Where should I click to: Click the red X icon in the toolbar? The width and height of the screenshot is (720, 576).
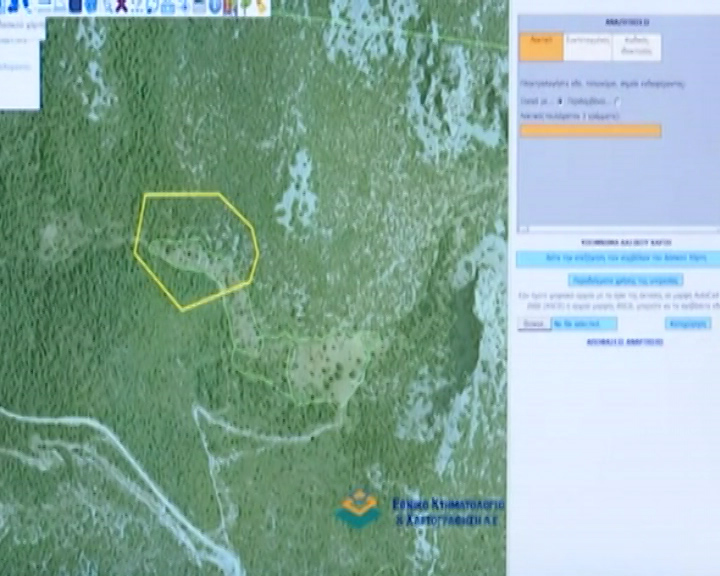[121, 7]
